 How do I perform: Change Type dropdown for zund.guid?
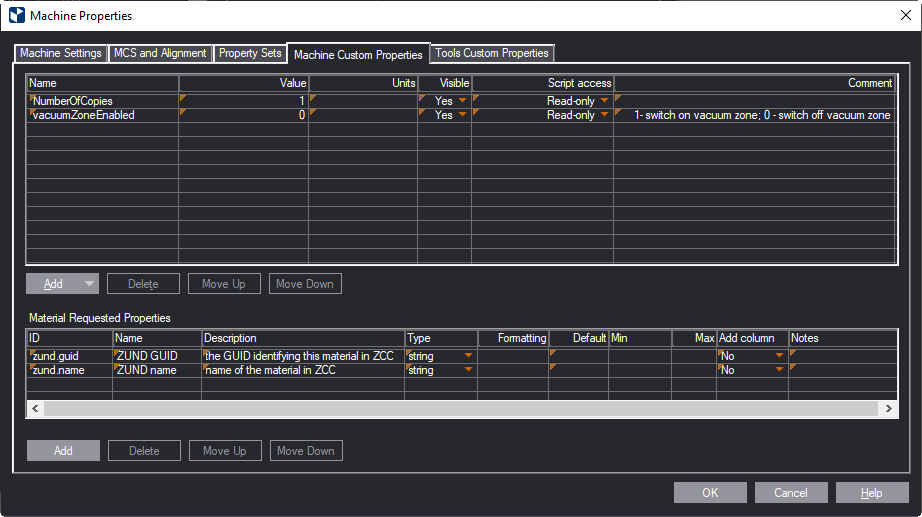pyautogui.click(x=467, y=356)
